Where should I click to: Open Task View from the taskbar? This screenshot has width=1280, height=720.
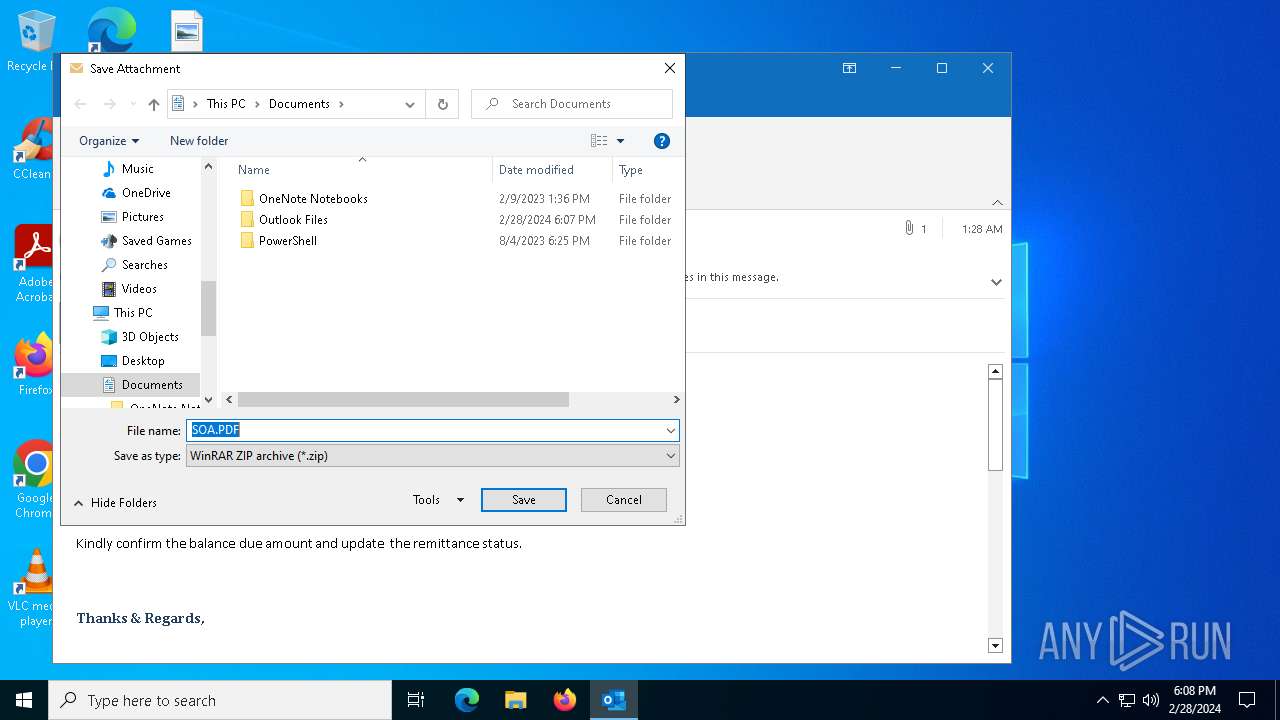click(x=416, y=700)
